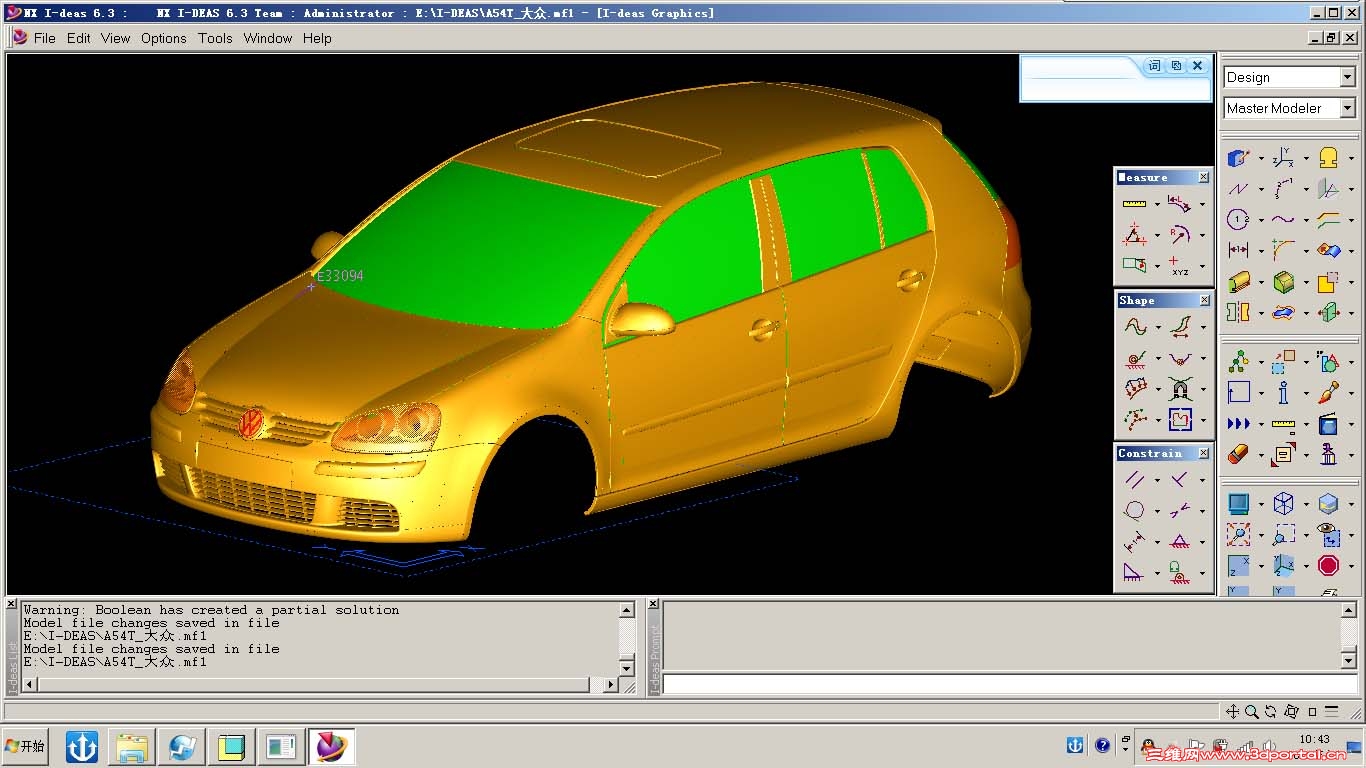Click the measure ruler icon in main toolbar
This screenshot has height=768, width=1366.
click(1283, 424)
